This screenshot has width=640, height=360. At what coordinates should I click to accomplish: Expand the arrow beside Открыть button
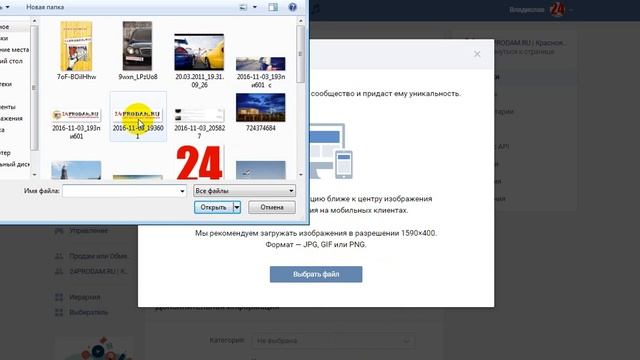pyautogui.click(x=237, y=207)
